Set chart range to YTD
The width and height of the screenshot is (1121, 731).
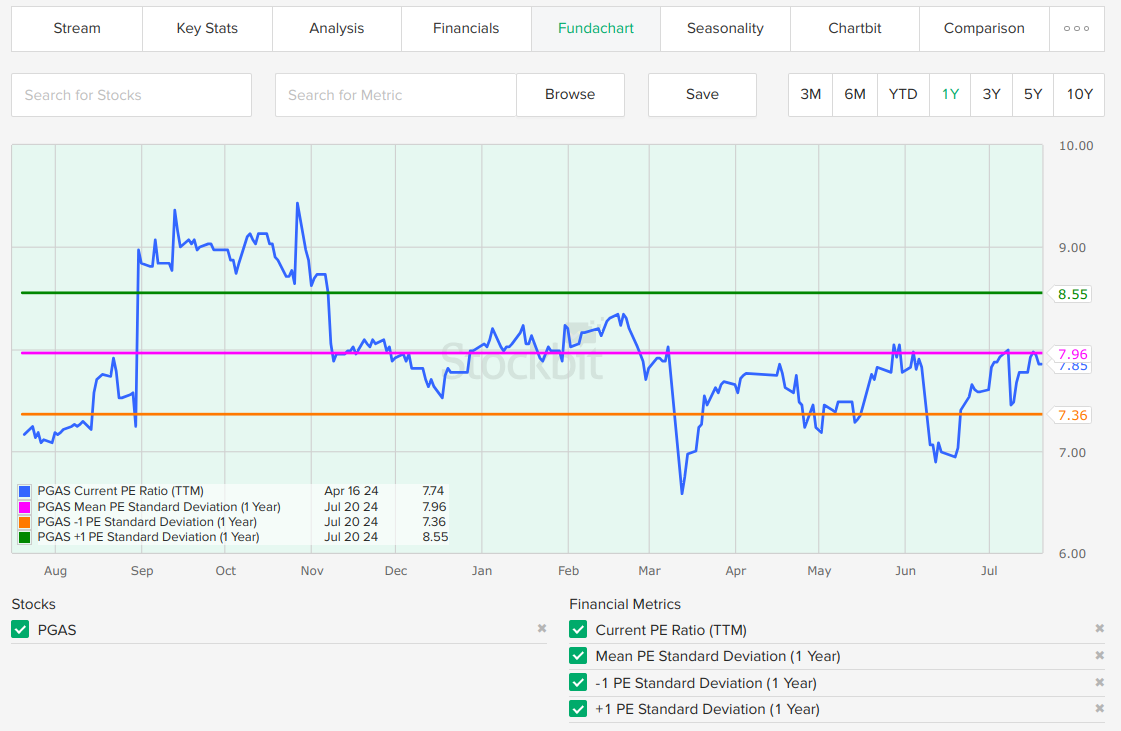(903, 95)
